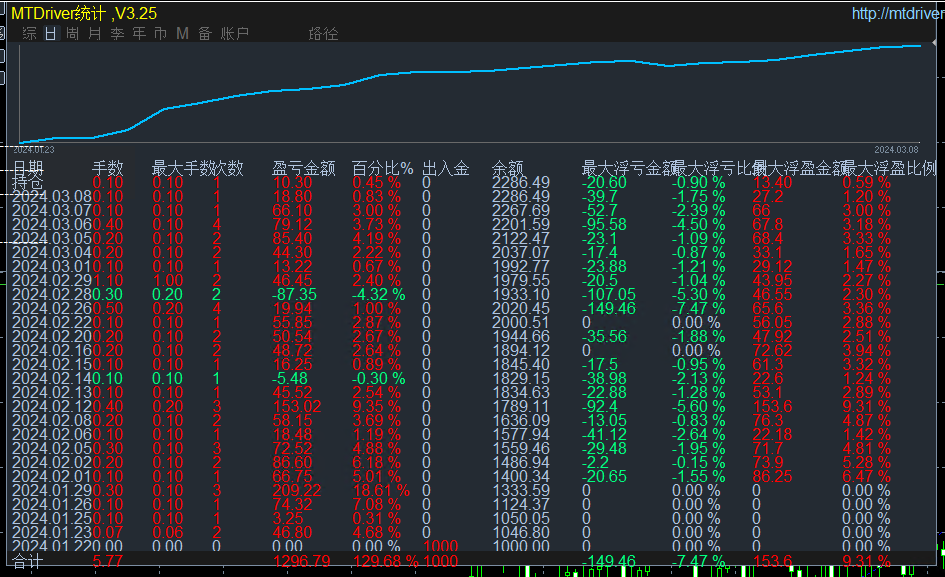
Task: Click the 72.62 floating profit value
Action: pyautogui.click(x=772, y=350)
